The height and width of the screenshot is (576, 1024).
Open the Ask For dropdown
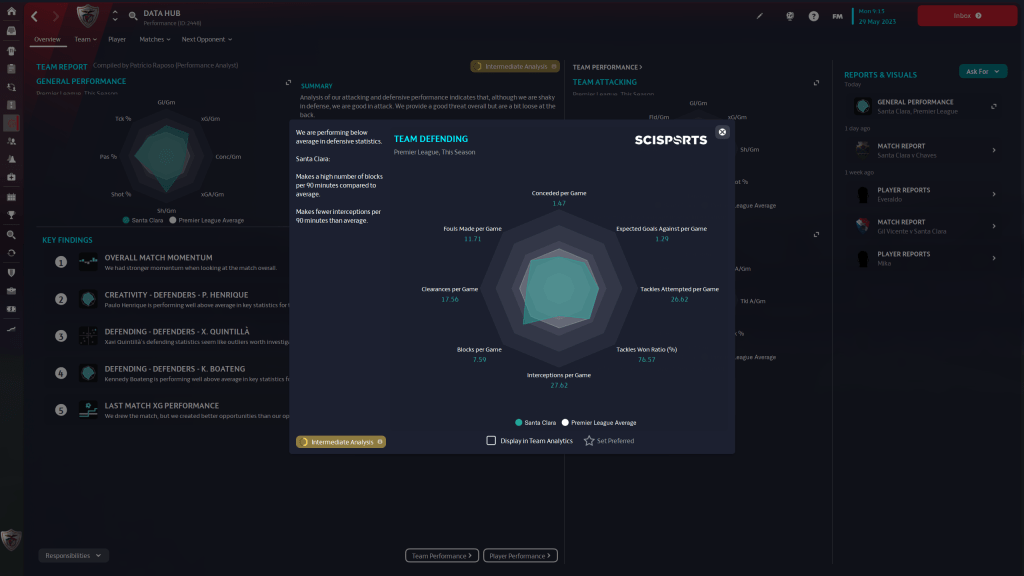[982, 71]
